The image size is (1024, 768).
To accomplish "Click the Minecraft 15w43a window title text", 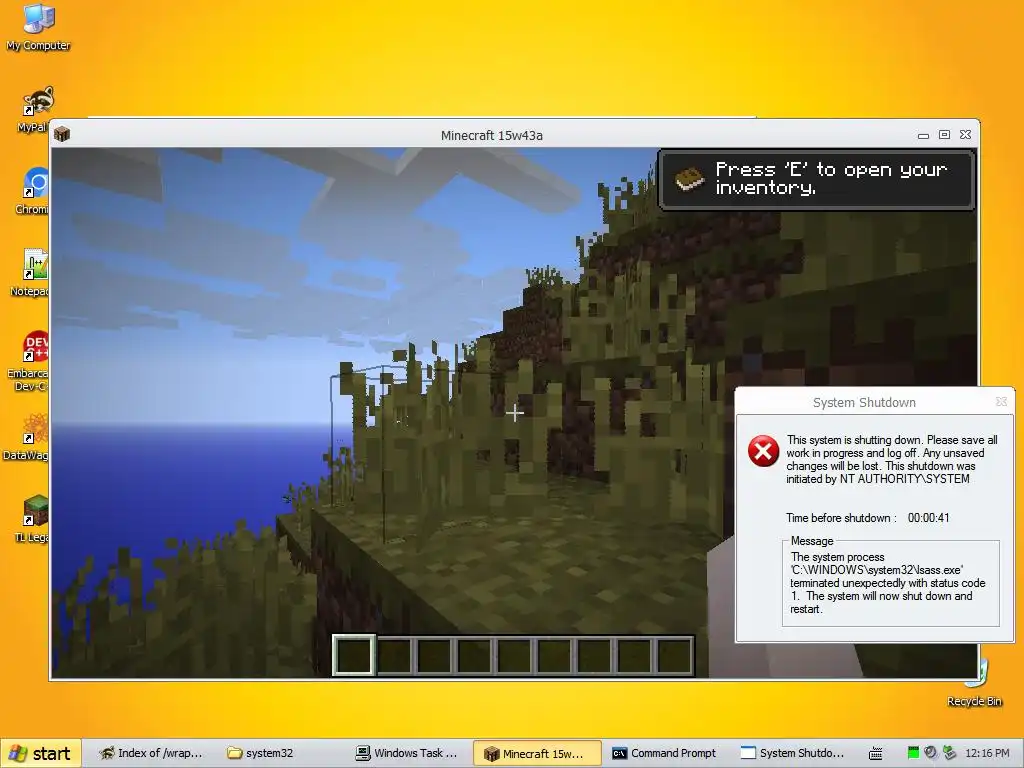I will (492, 135).
